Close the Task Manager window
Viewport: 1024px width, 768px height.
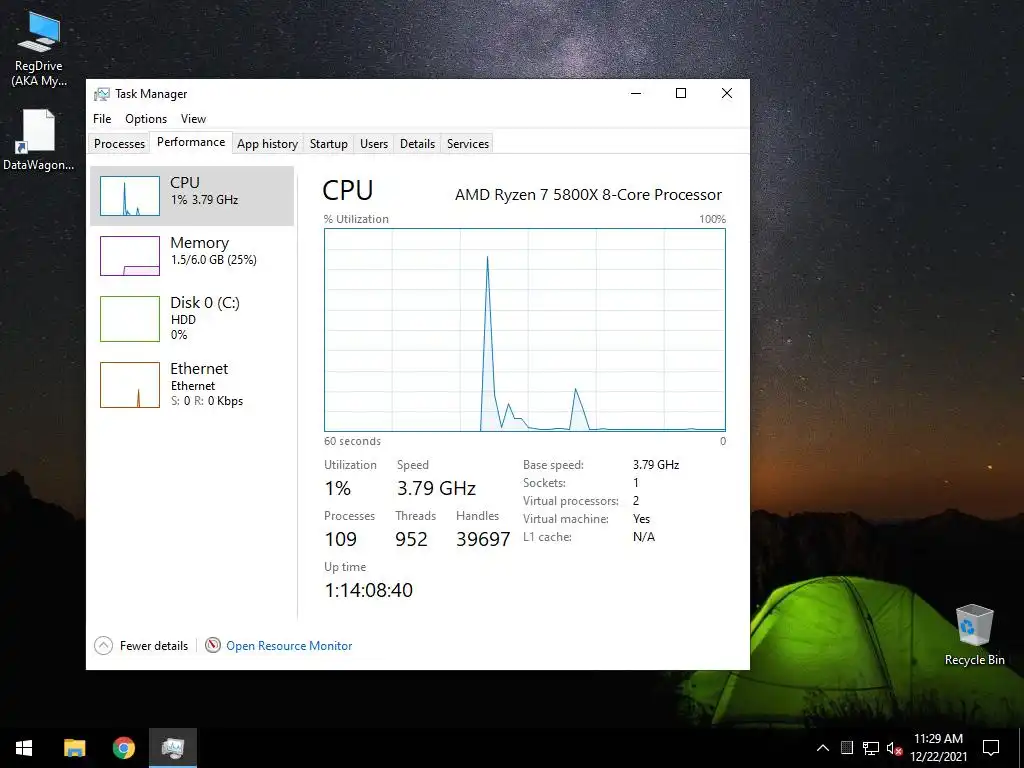[x=727, y=93]
